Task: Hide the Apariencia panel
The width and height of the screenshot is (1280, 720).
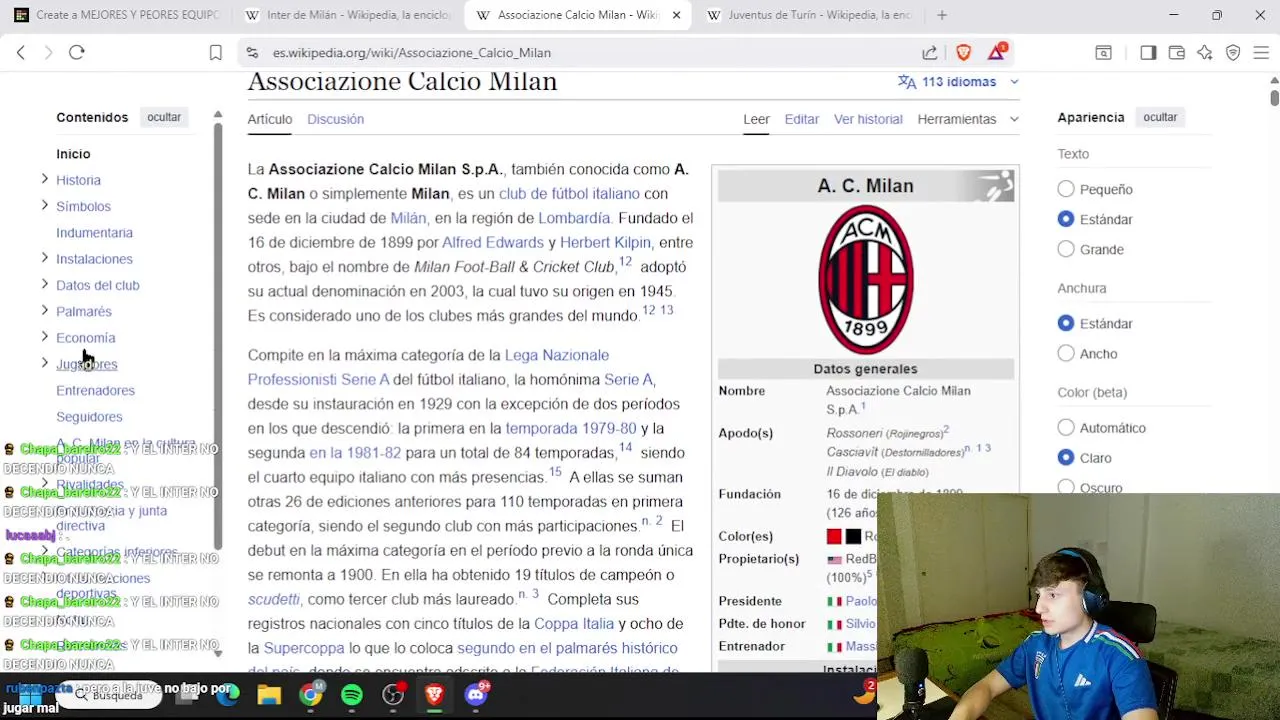Action: click(1160, 117)
